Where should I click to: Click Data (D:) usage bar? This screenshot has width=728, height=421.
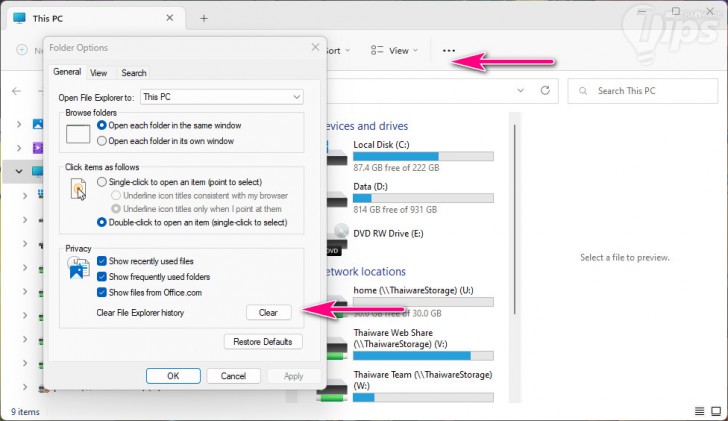coord(423,198)
